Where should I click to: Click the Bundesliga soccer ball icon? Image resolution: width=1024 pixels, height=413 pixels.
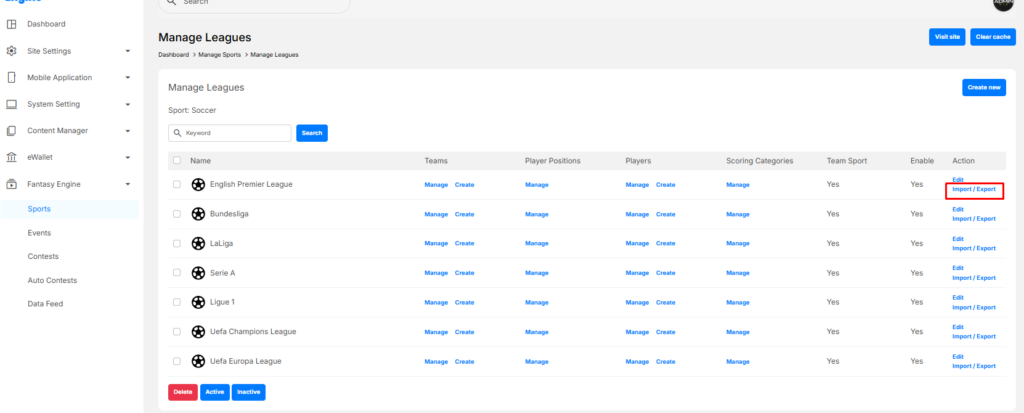click(x=198, y=214)
